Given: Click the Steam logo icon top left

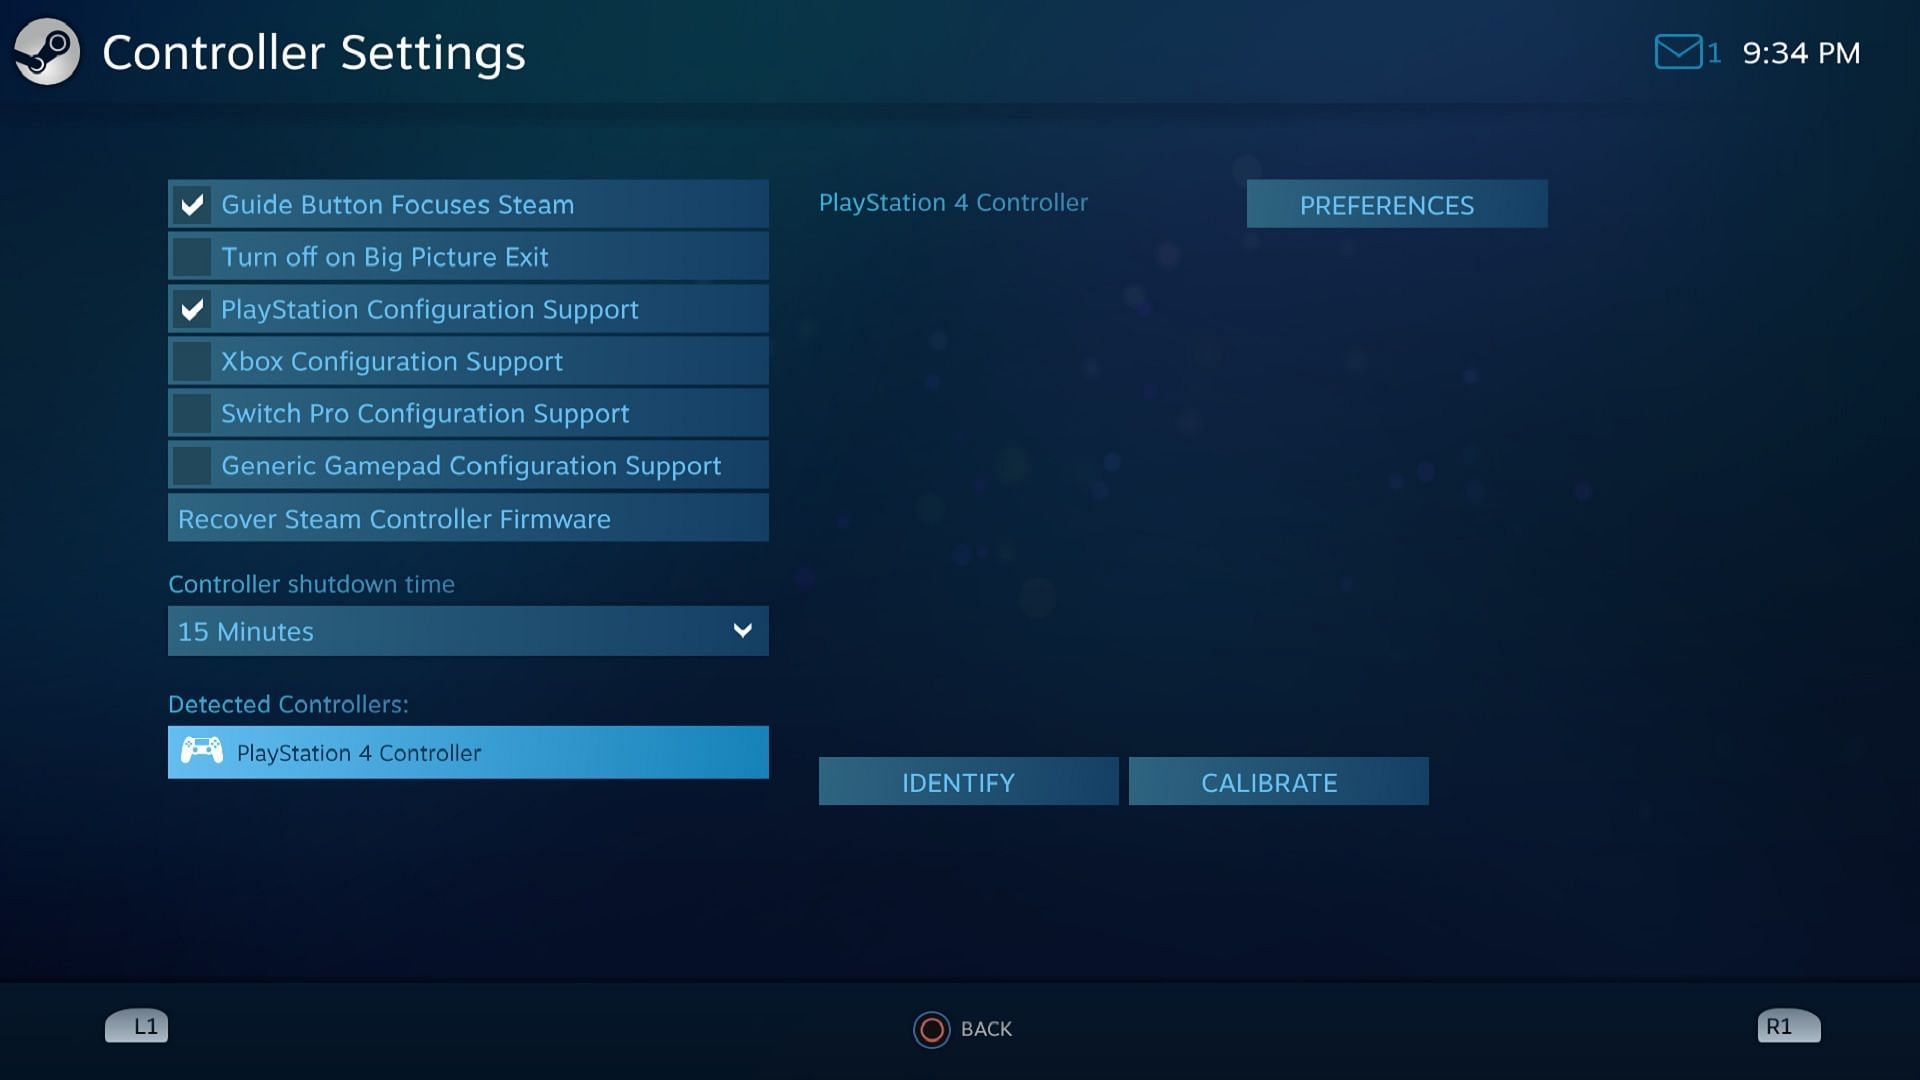Looking at the screenshot, I should tap(45, 51).
